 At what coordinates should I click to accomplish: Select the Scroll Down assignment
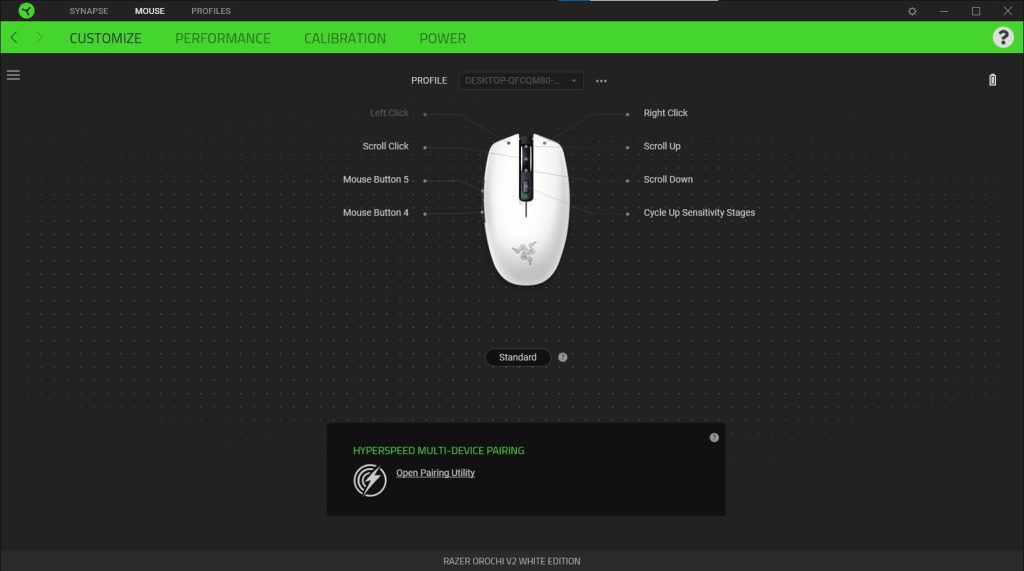(x=668, y=180)
